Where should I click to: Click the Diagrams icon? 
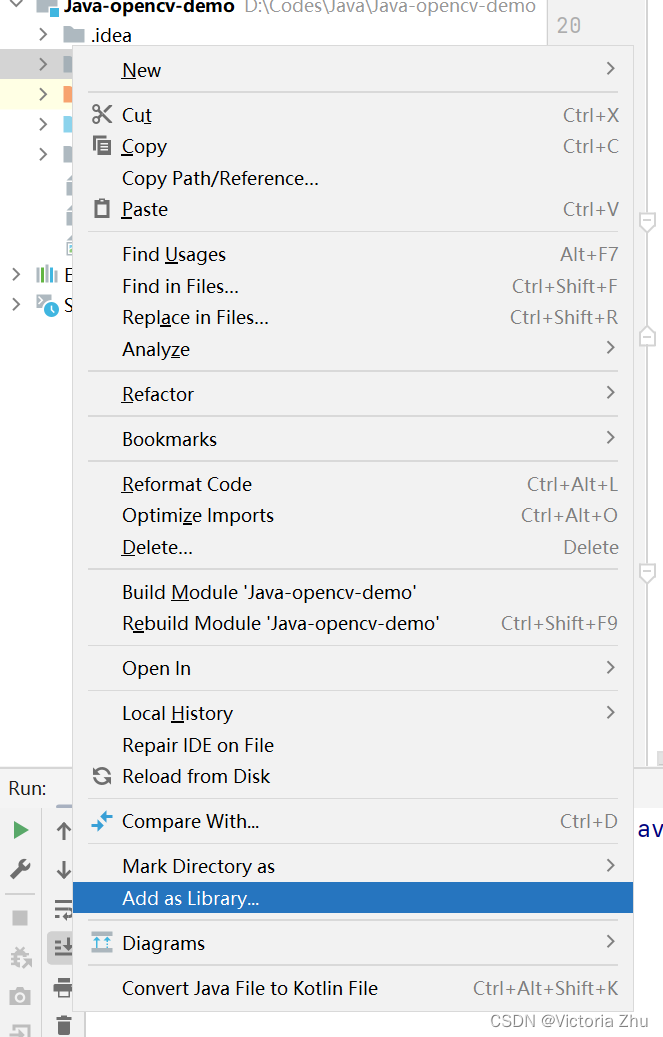[102, 943]
